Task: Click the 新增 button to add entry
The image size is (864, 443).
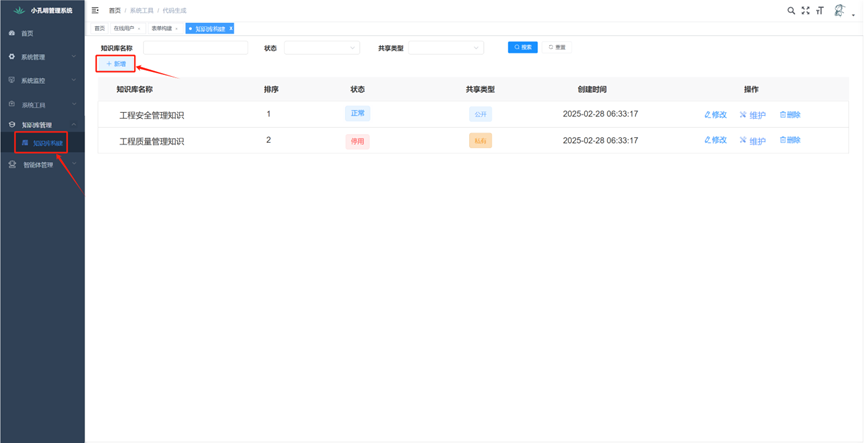Action: [116, 64]
